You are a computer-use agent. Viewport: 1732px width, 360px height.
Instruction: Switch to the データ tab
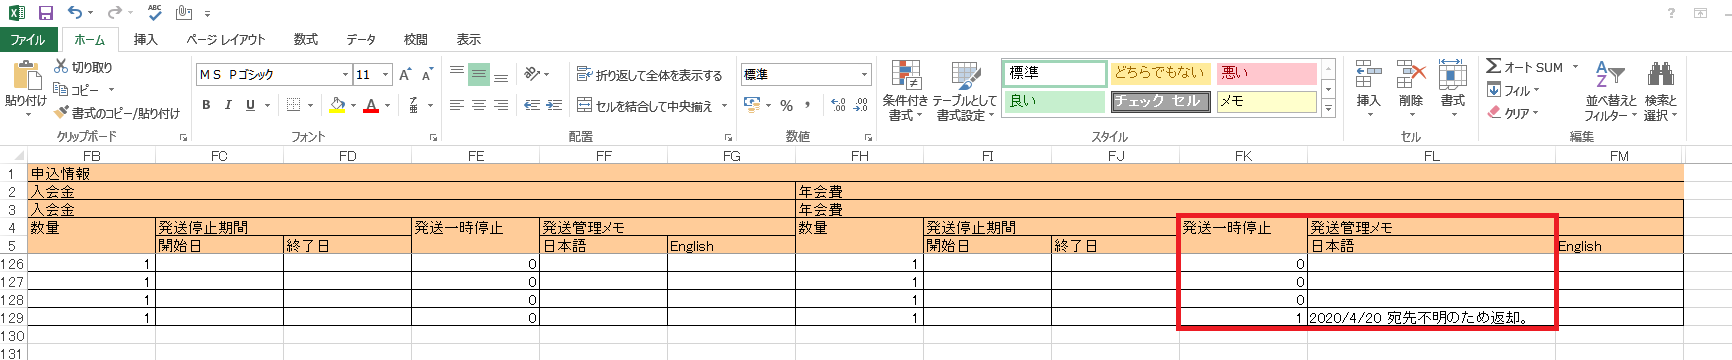361,40
